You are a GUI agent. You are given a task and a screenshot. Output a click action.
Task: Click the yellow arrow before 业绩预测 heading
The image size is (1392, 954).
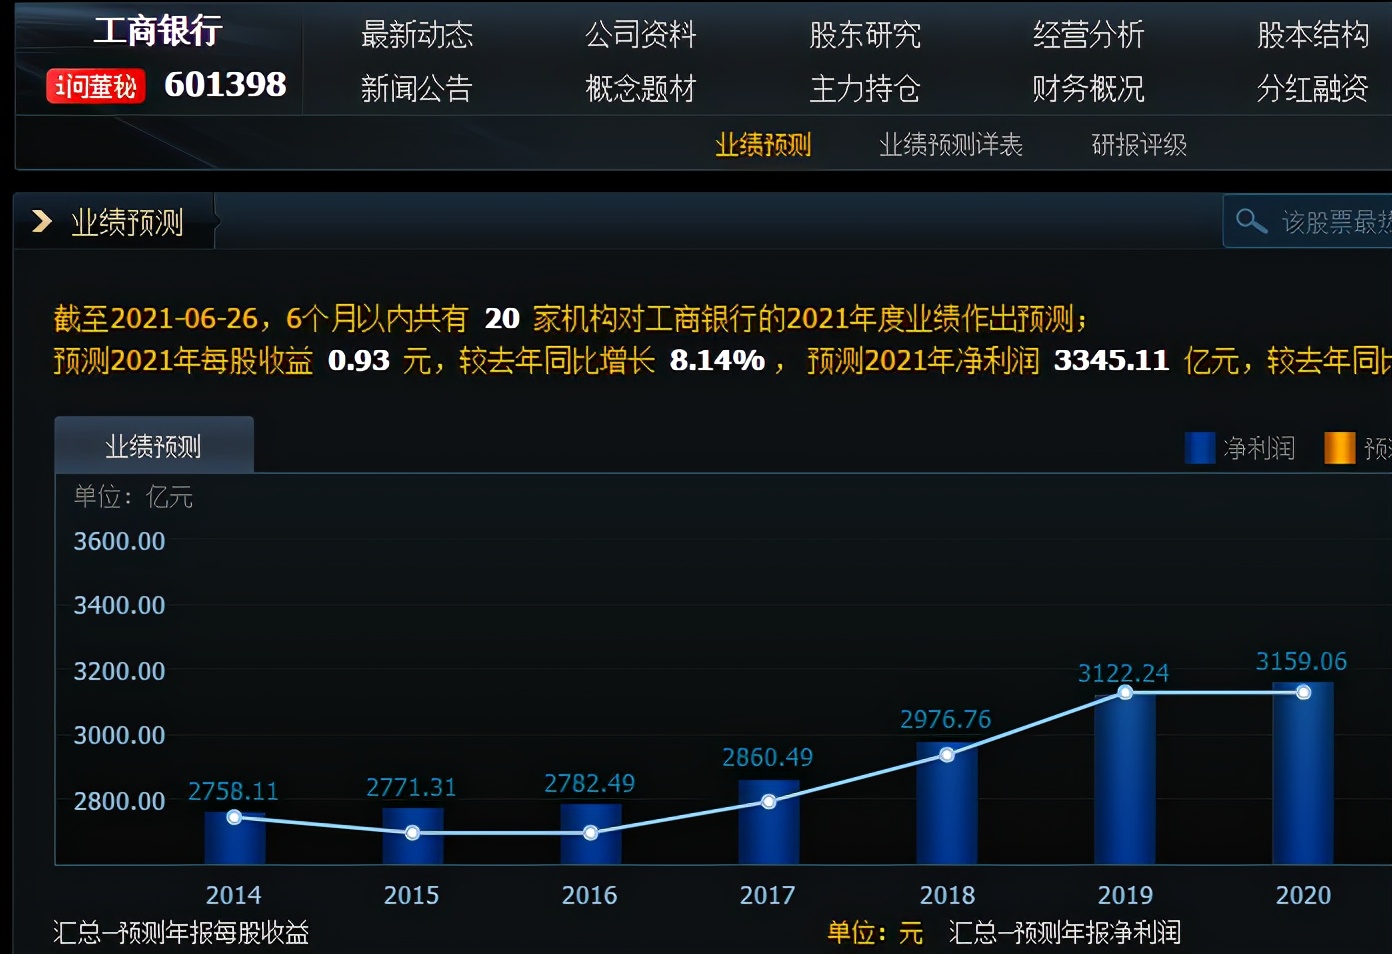40,222
